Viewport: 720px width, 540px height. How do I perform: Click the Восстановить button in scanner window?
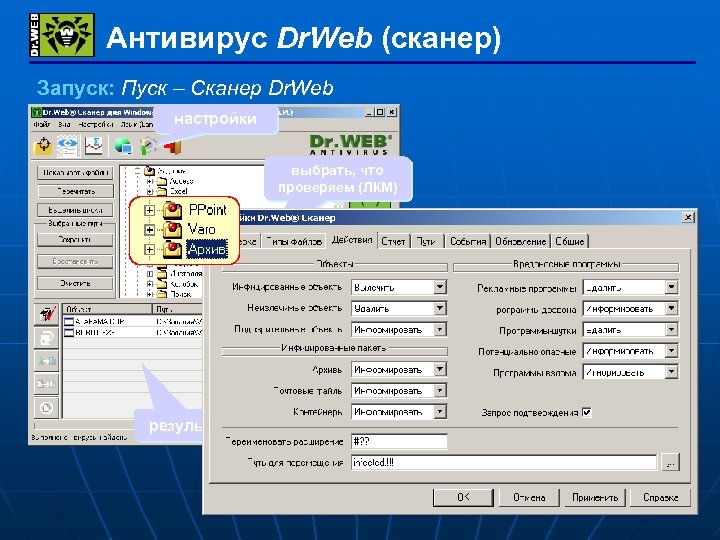pyautogui.click(x=75, y=261)
